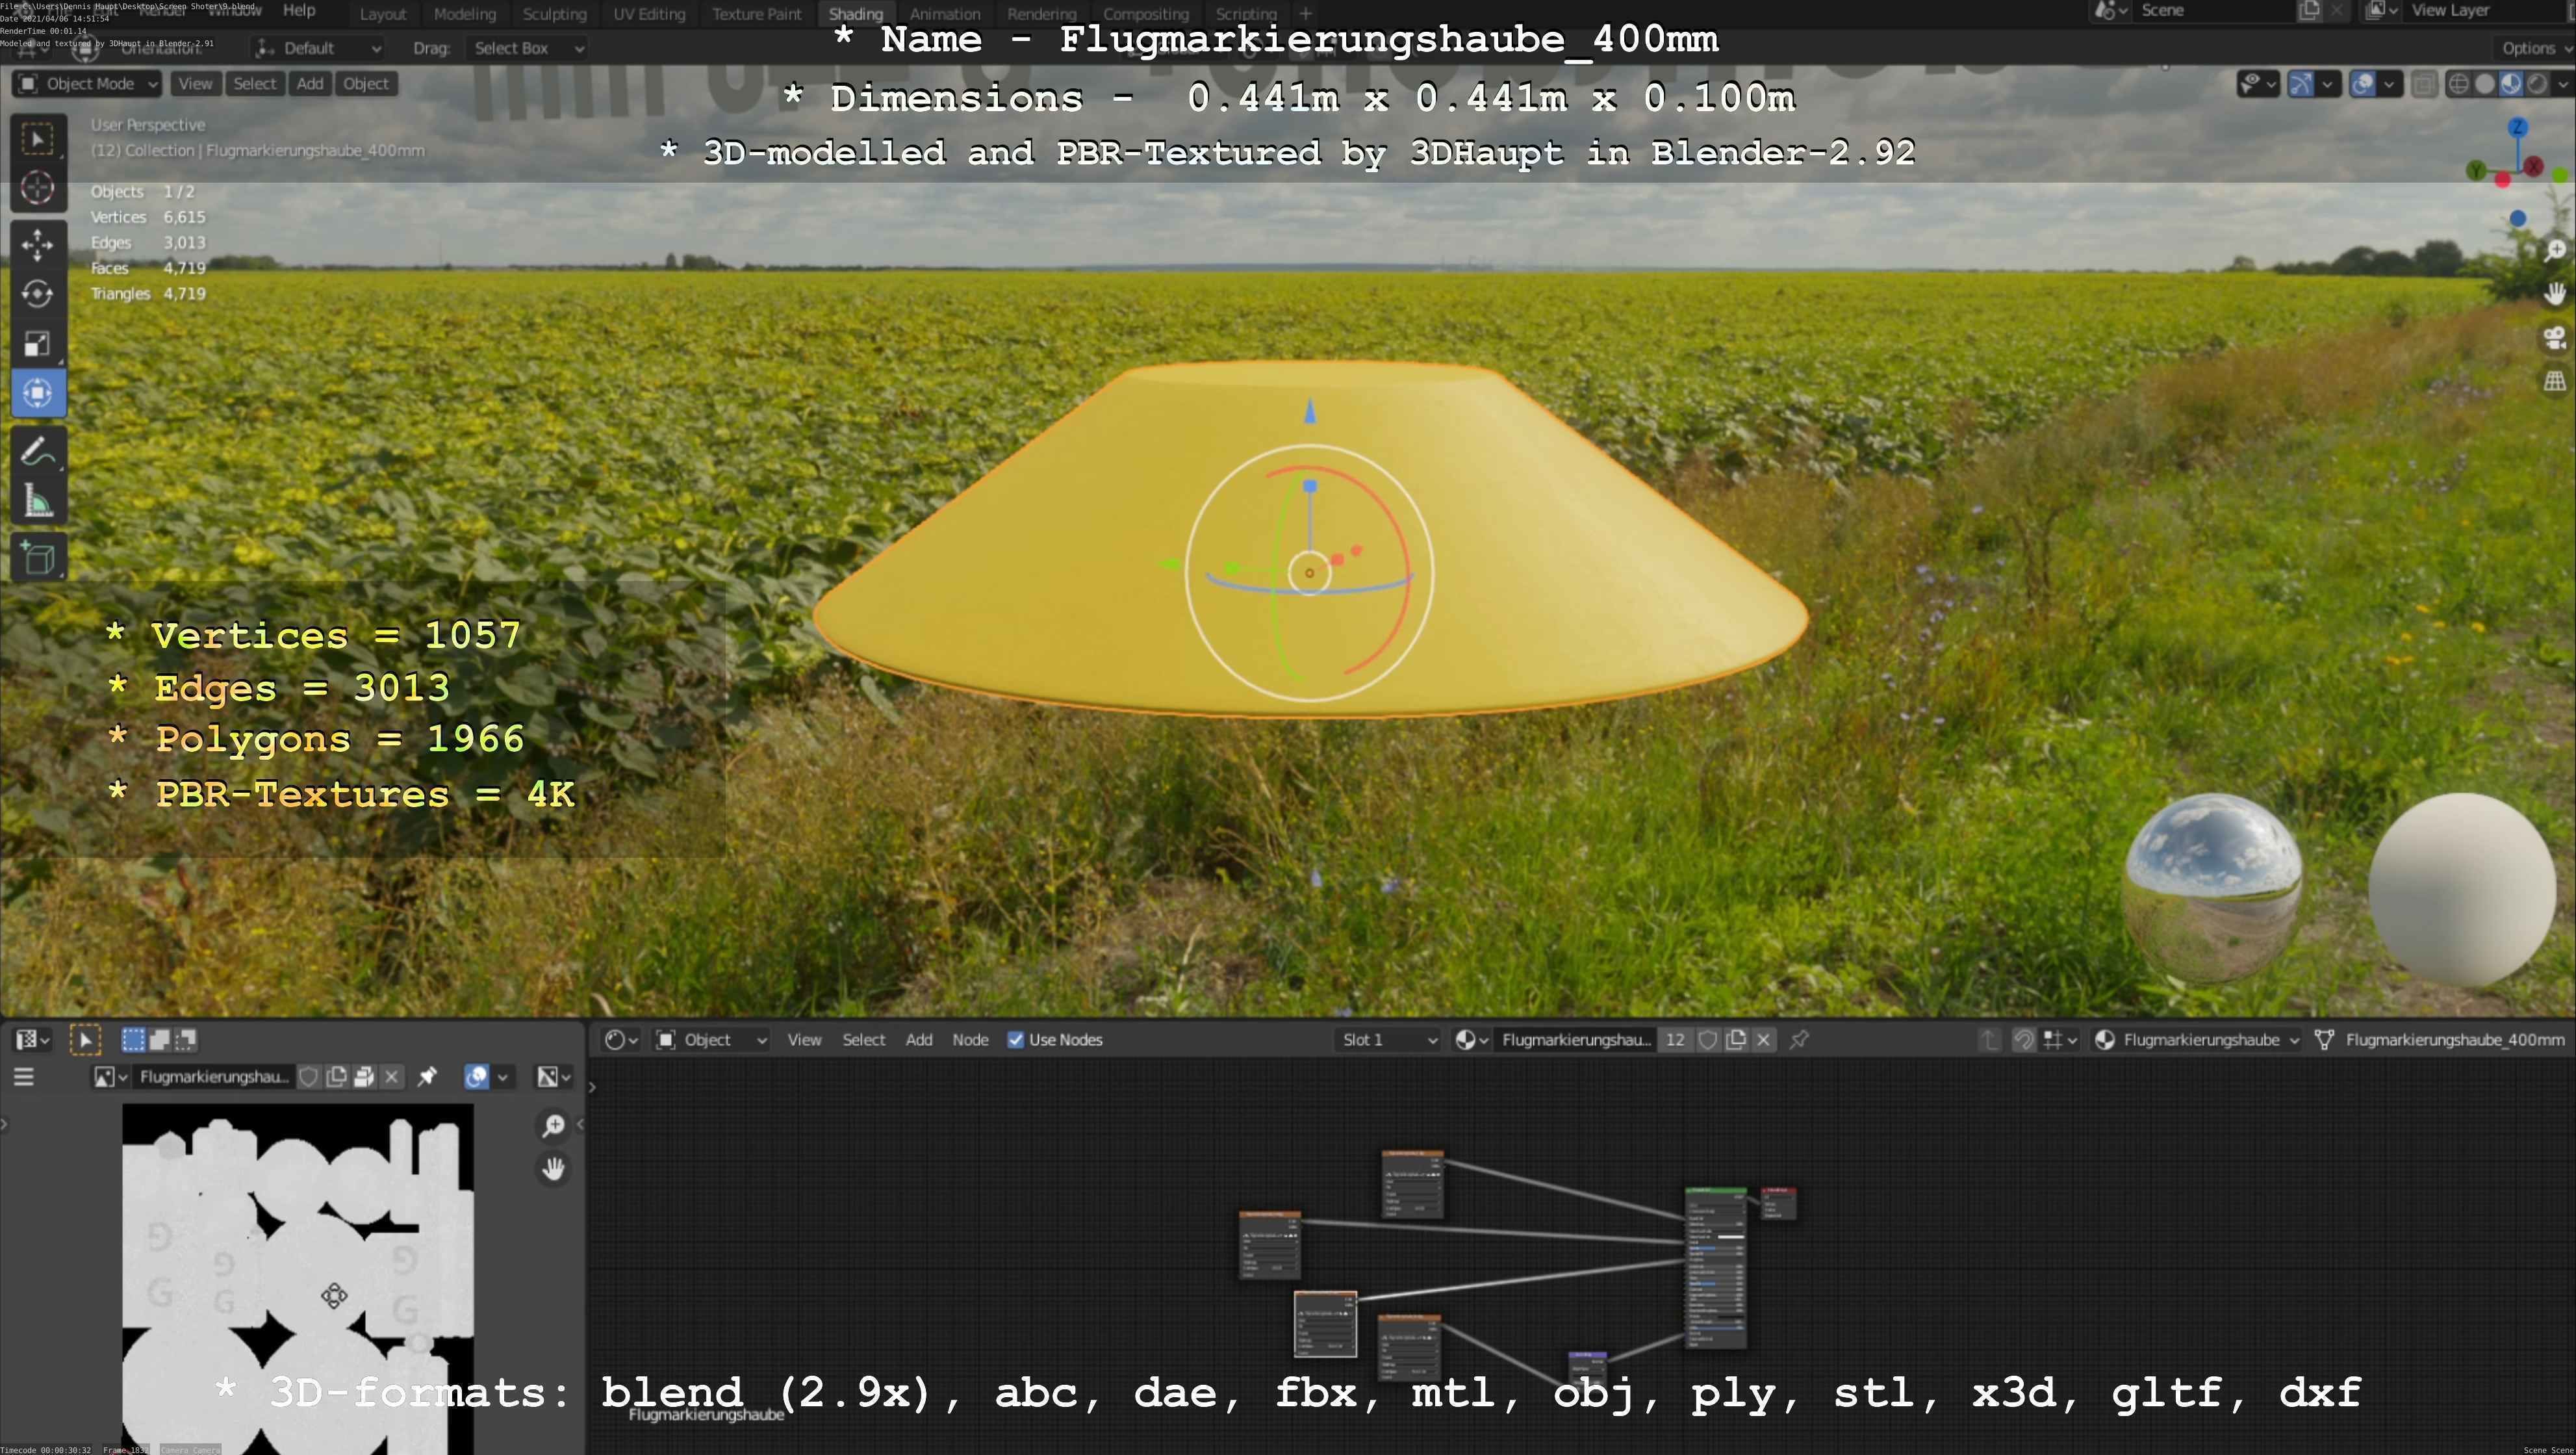Switch to Solid viewport shading
2576x1455 pixels.
[x=2485, y=84]
